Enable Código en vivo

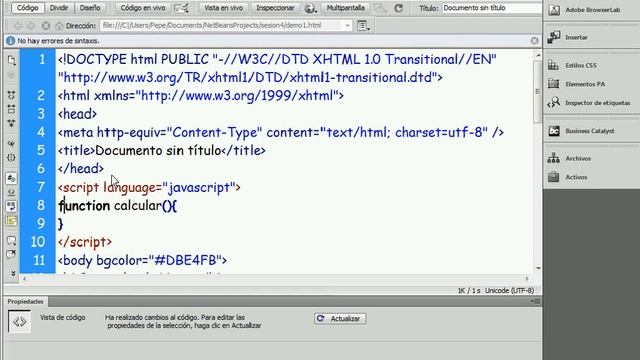tap(143, 8)
